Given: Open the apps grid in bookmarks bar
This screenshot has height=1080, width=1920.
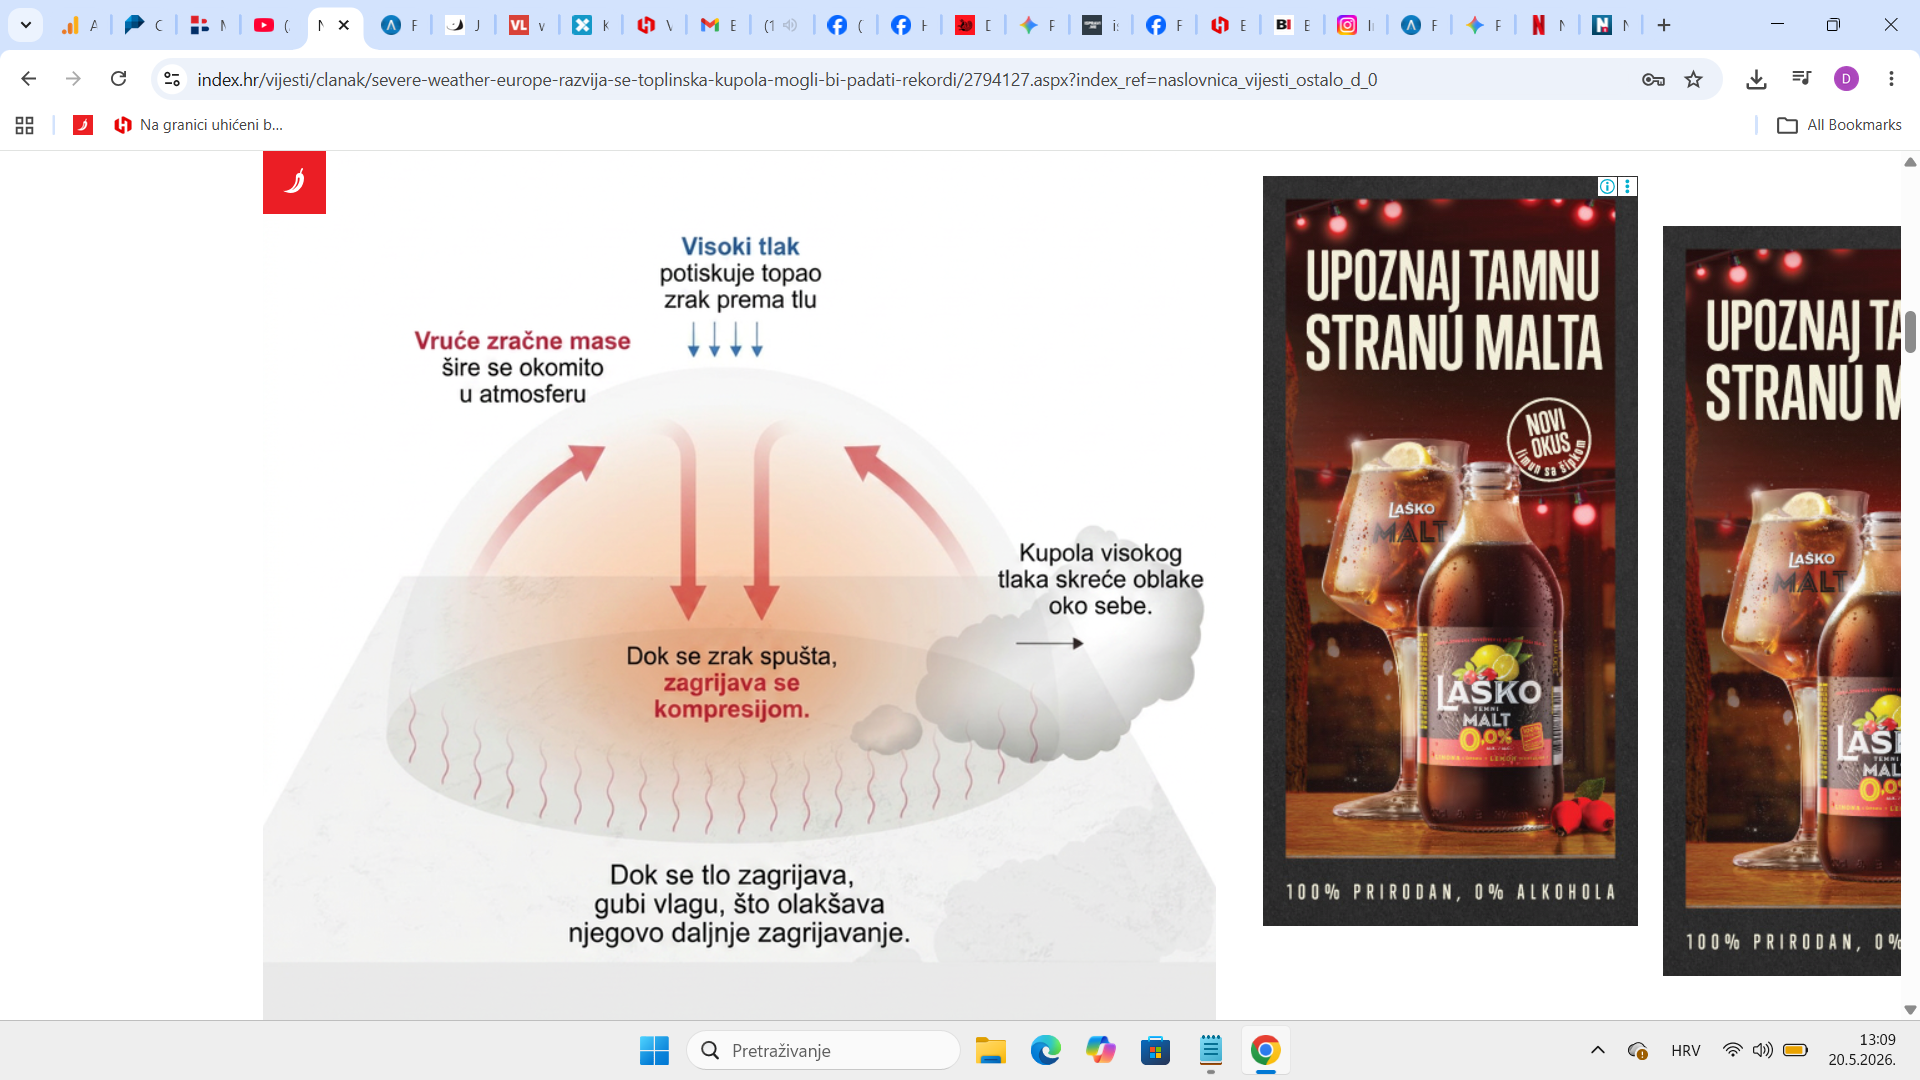Looking at the screenshot, I should [25, 125].
